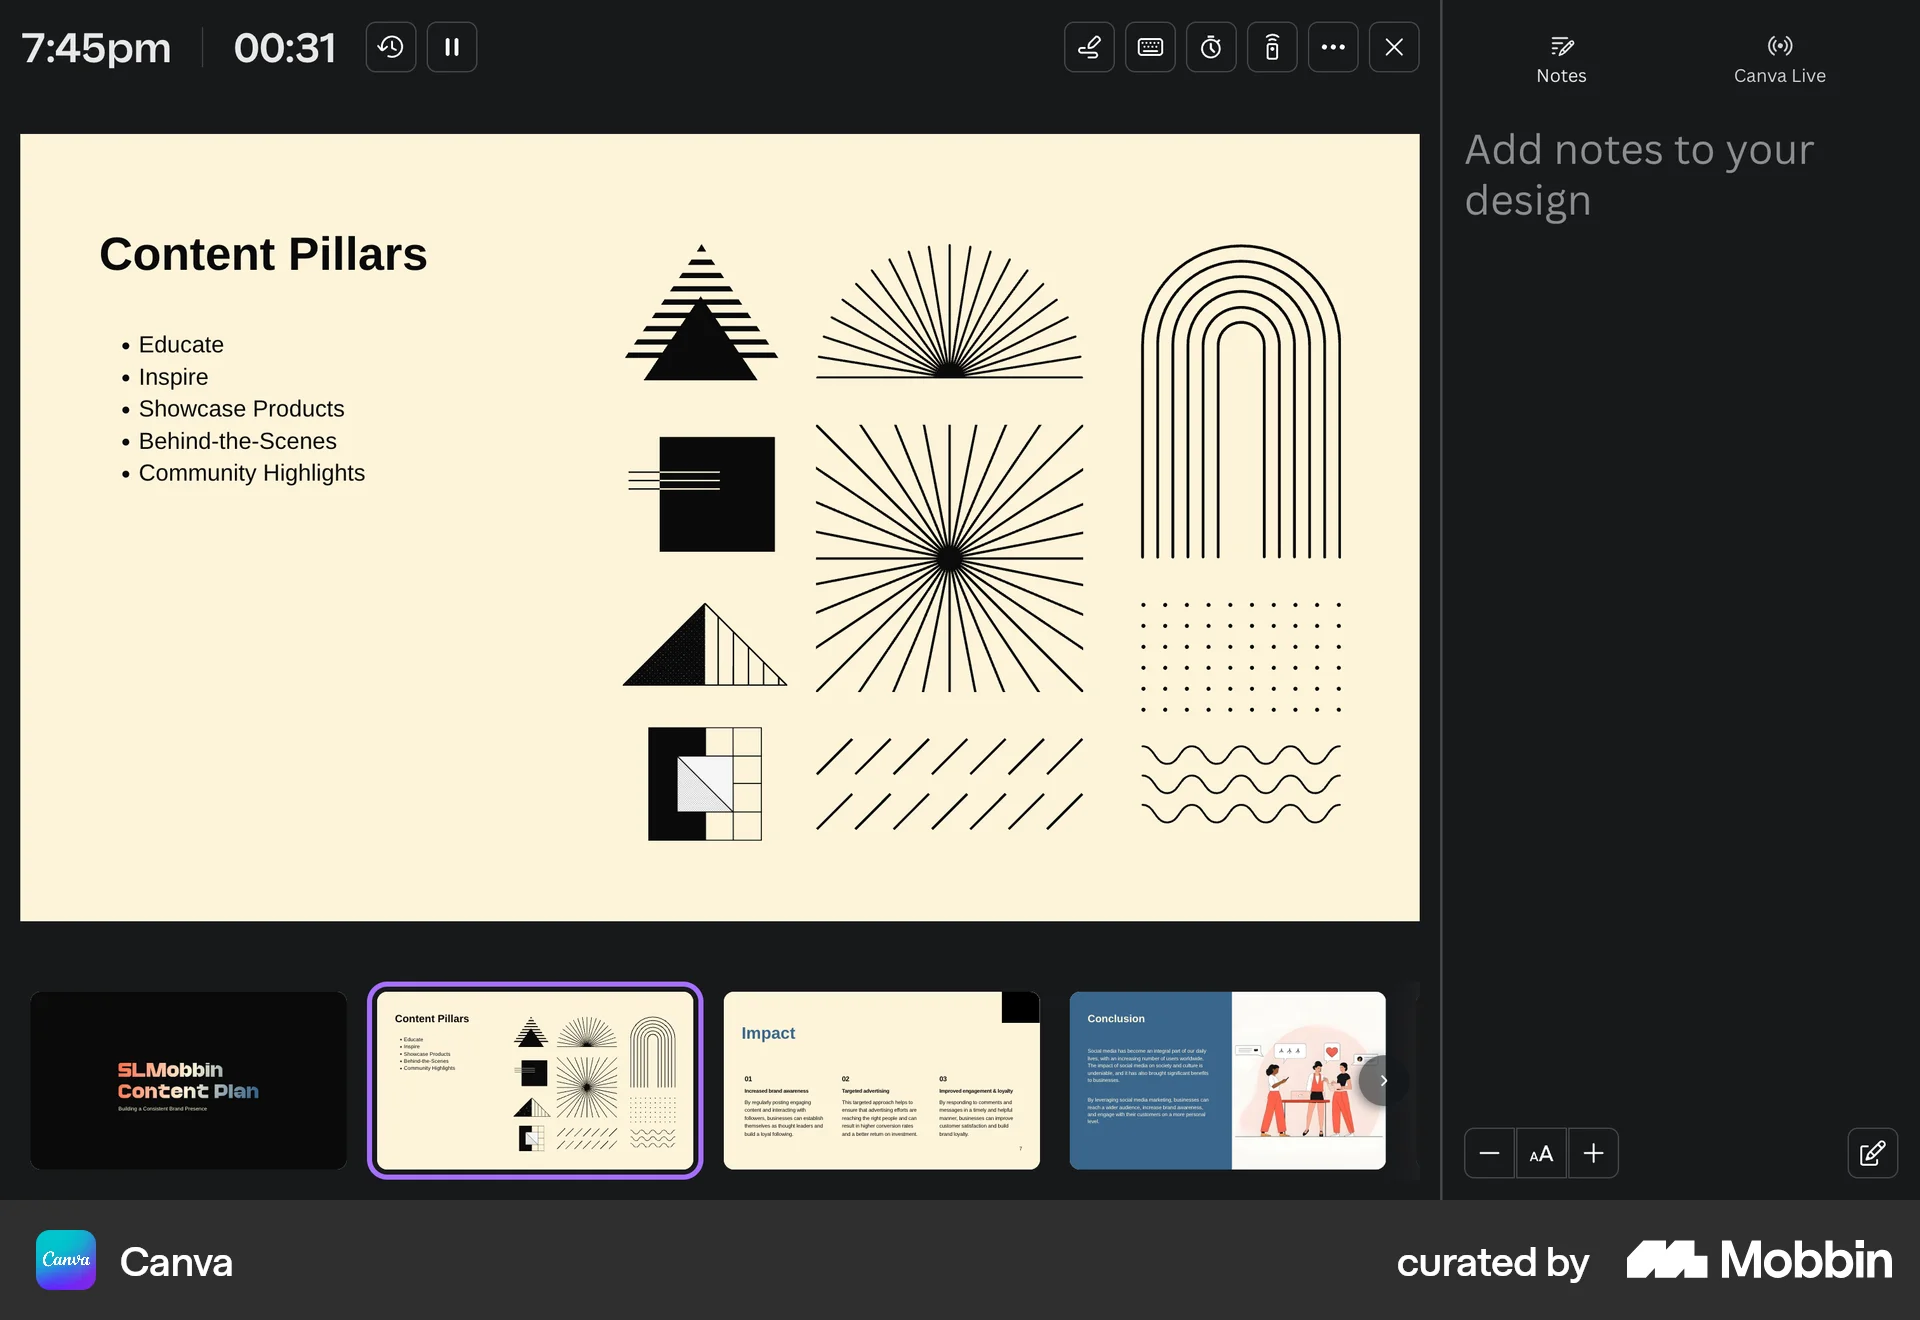The height and width of the screenshot is (1320, 1920).
Task: Switch to the Canva Live tab
Action: (1780, 57)
